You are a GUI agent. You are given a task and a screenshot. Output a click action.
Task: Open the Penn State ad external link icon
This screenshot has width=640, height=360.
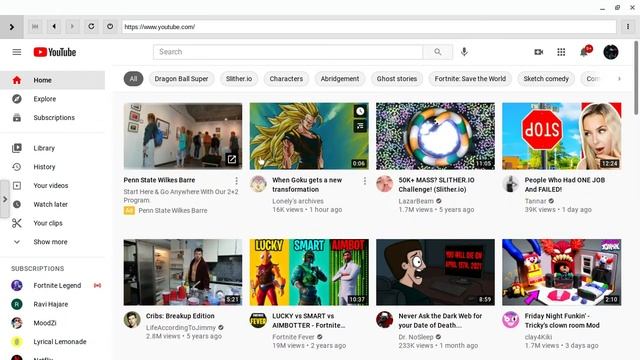231,159
